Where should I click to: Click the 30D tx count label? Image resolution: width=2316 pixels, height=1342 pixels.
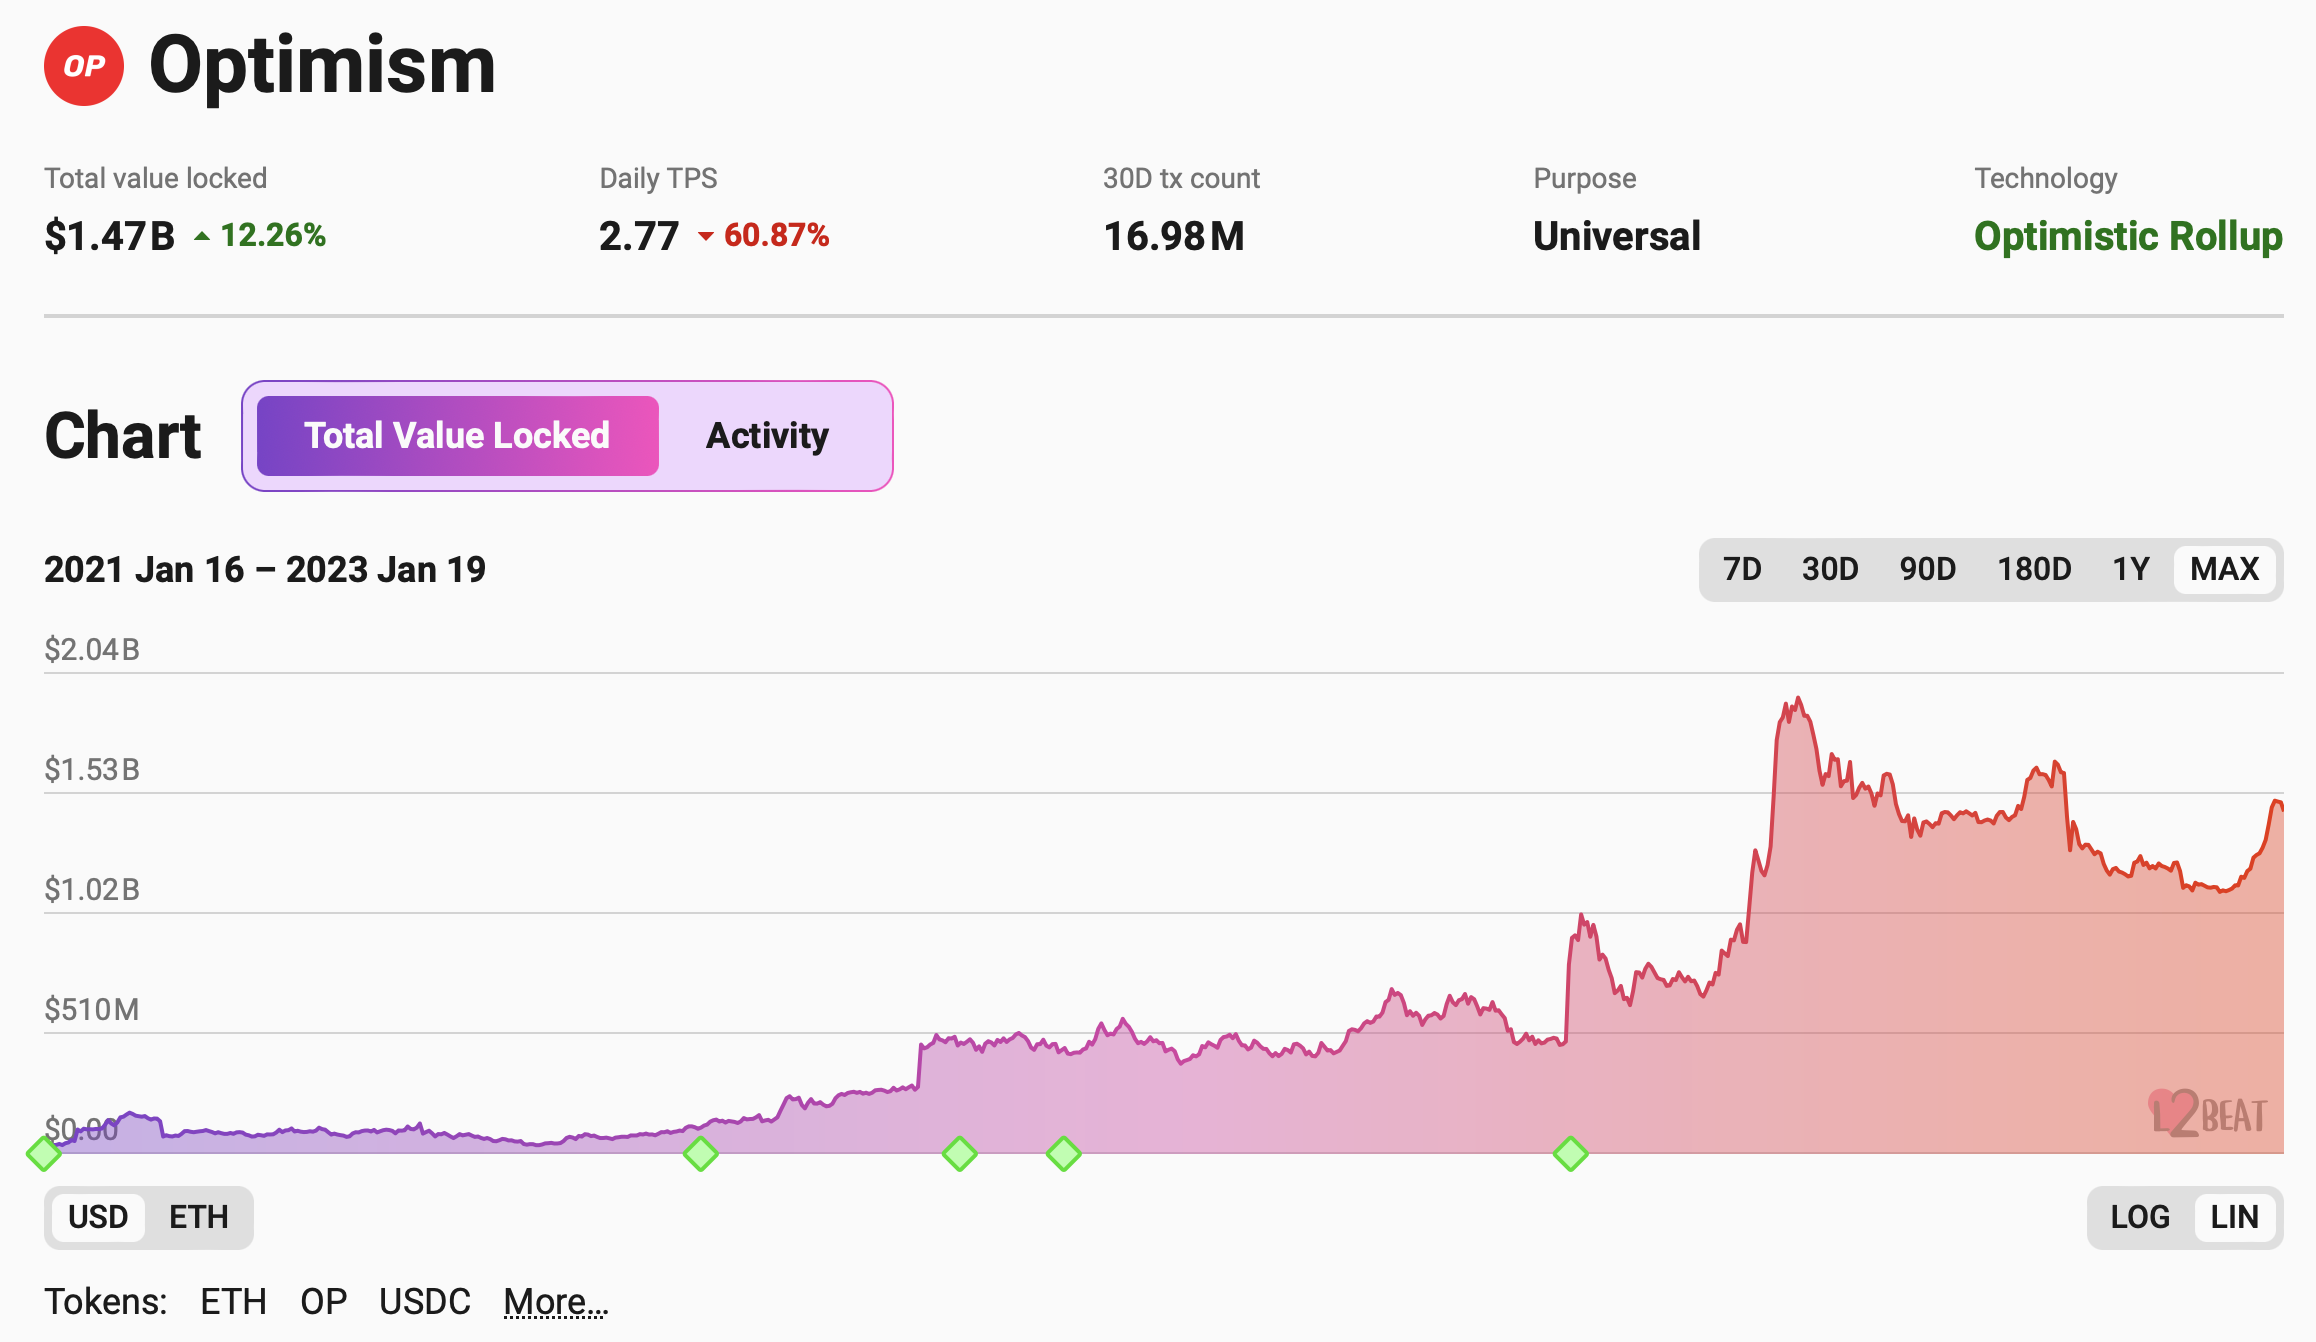tap(1181, 178)
